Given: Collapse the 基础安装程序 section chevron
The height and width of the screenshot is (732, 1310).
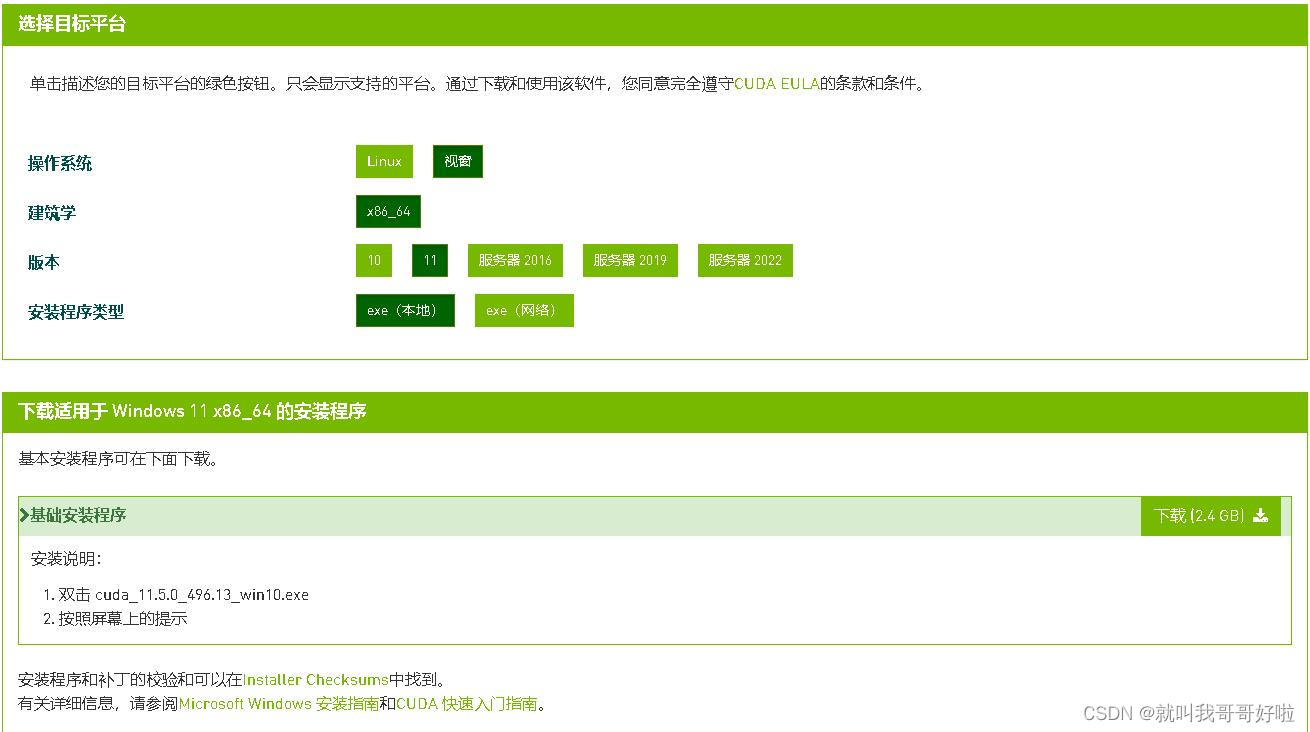Looking at the screenshot, I should 23,516.
